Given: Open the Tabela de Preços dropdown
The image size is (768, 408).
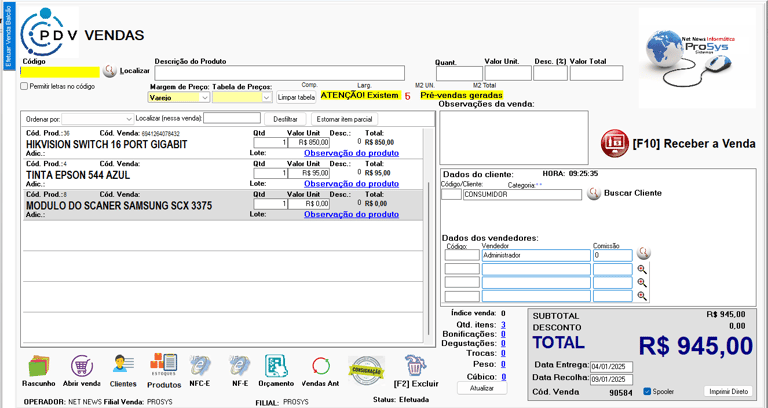Looking at the screenshot, I should 267,98.
